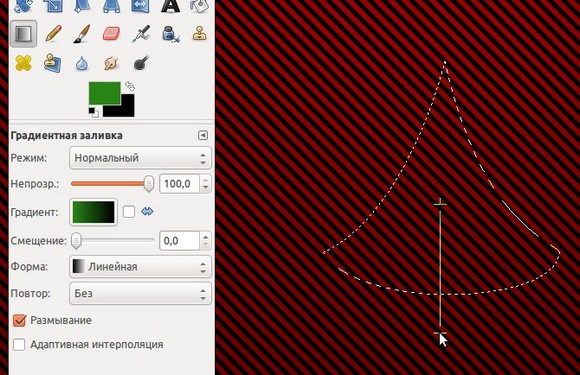Select the Paintbrush tool
580x375 pixels.
click(x=82, y=34)
